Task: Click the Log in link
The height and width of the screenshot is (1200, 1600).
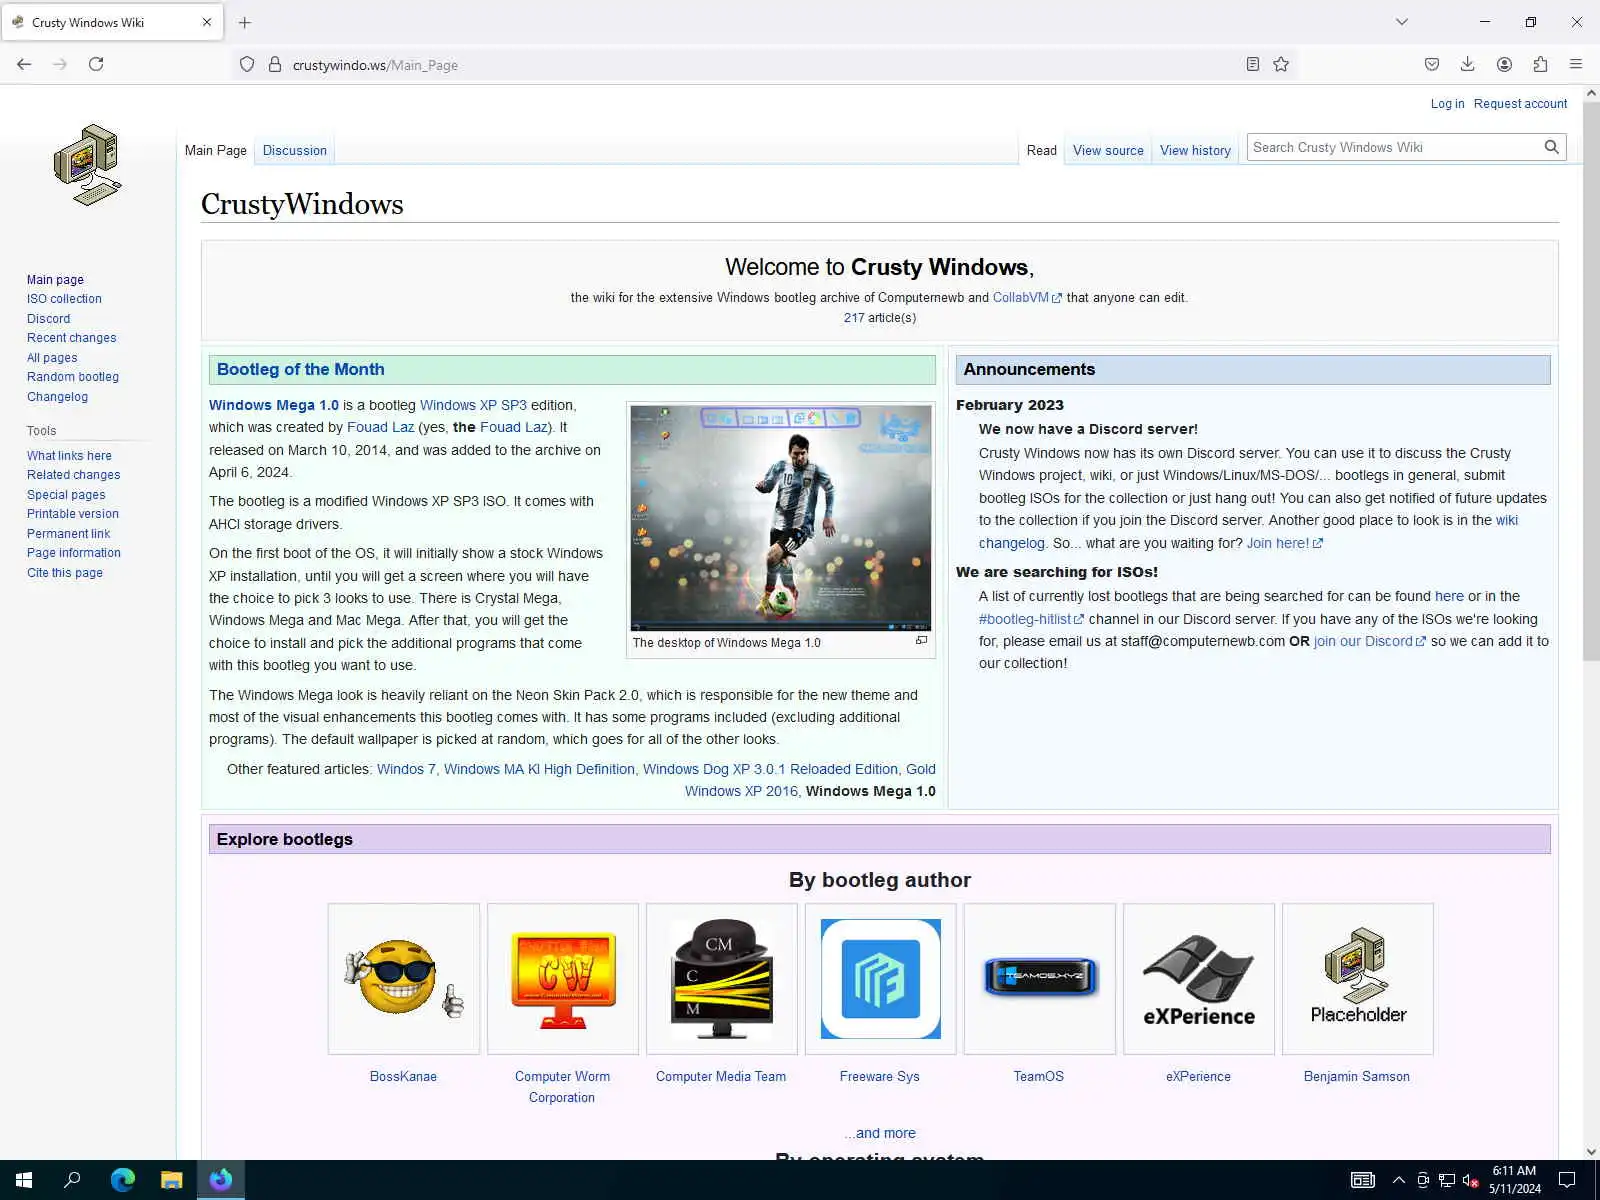Action: pos(1447,103)
